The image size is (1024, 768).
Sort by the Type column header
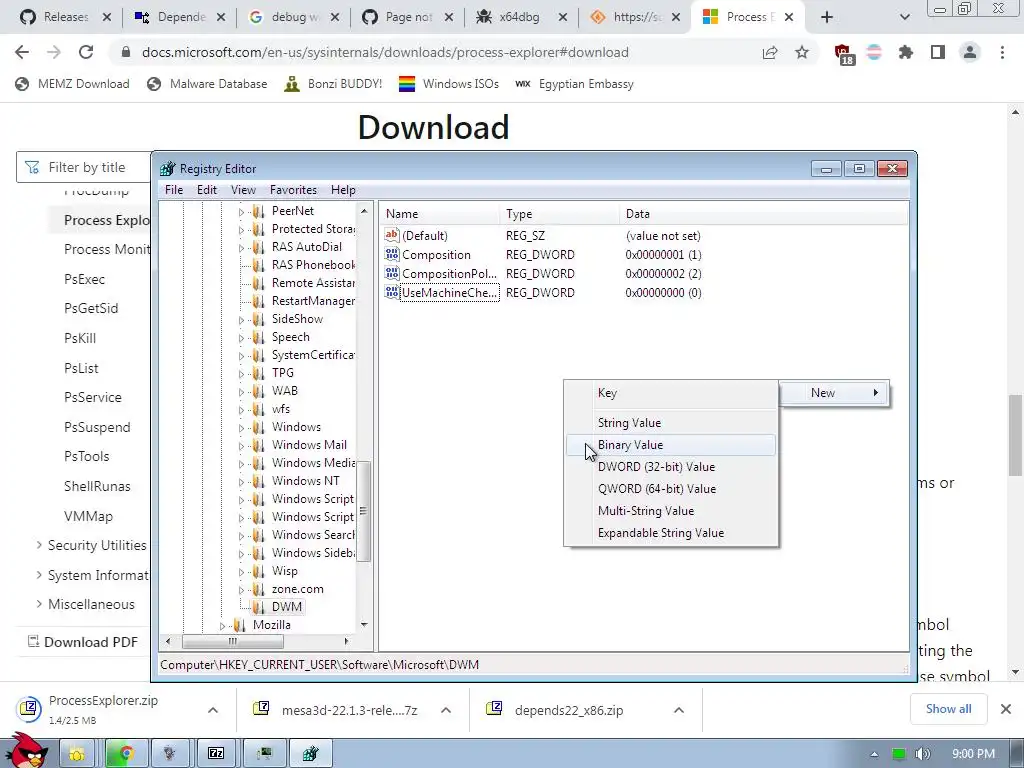point(560,214)
